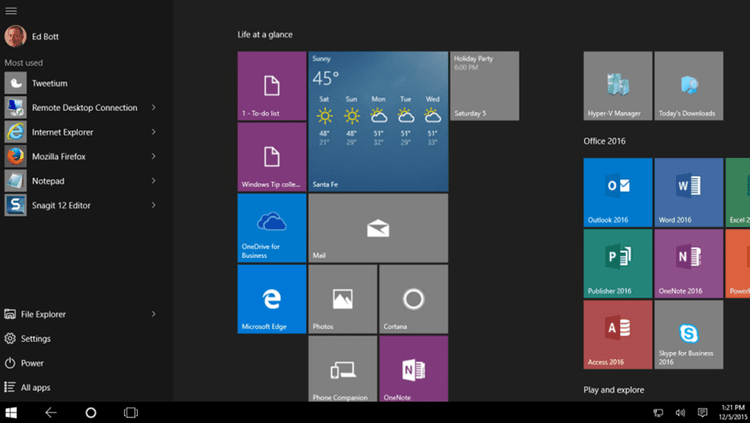Viewport: 750px width, 423px height.
Task: Open the Windows Tip collection tile
Action: point(272,157)
